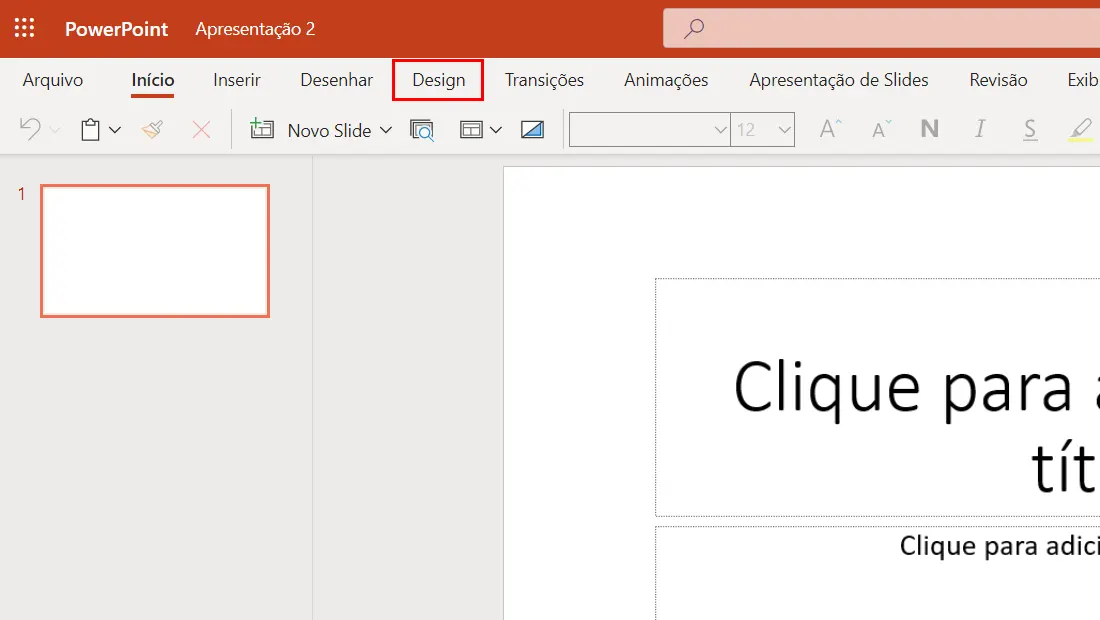Viewport: 1100px width, 620px height.
Task: Click the title placeholder on the slide
Action: [x=878, y=398]
